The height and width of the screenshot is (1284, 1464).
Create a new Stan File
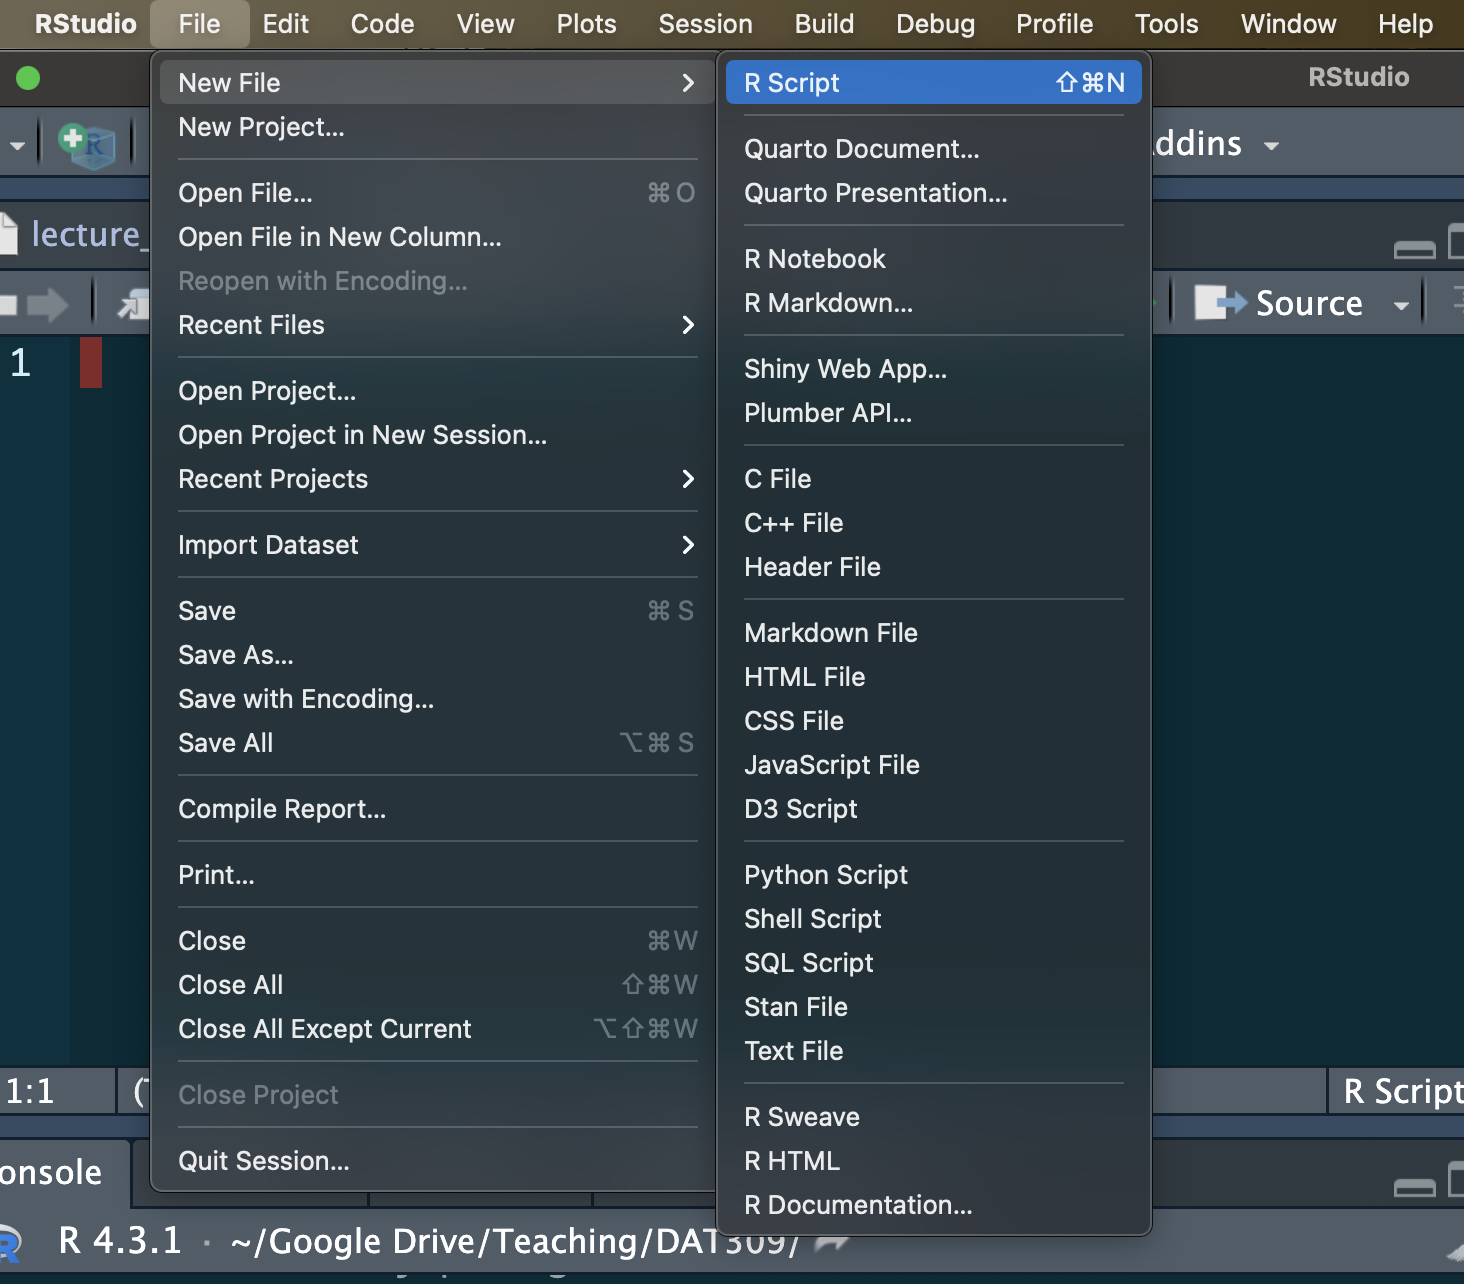pyautogui.click(x=934, y=1006)
